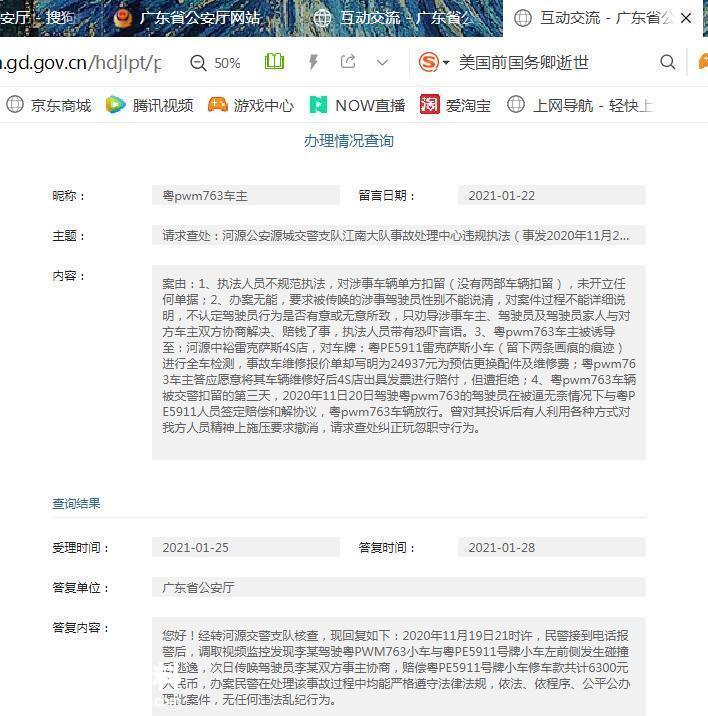This screenshot has height=716, width=708.
Task: Click the reply content text box
Action: (x=399, y=667)
